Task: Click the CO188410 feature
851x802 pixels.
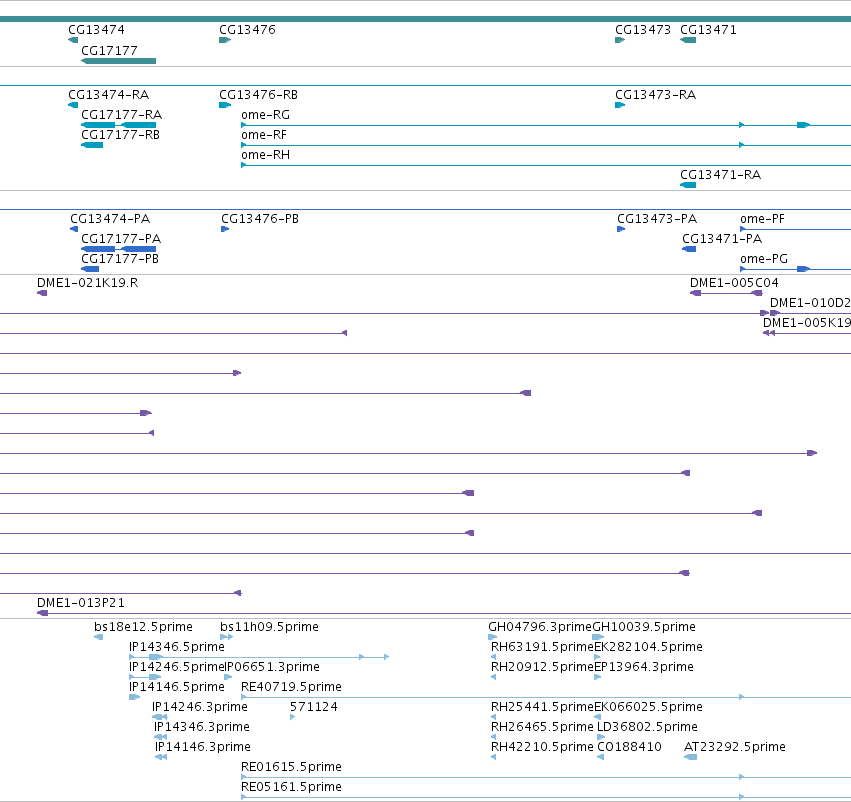Action: 629,747
